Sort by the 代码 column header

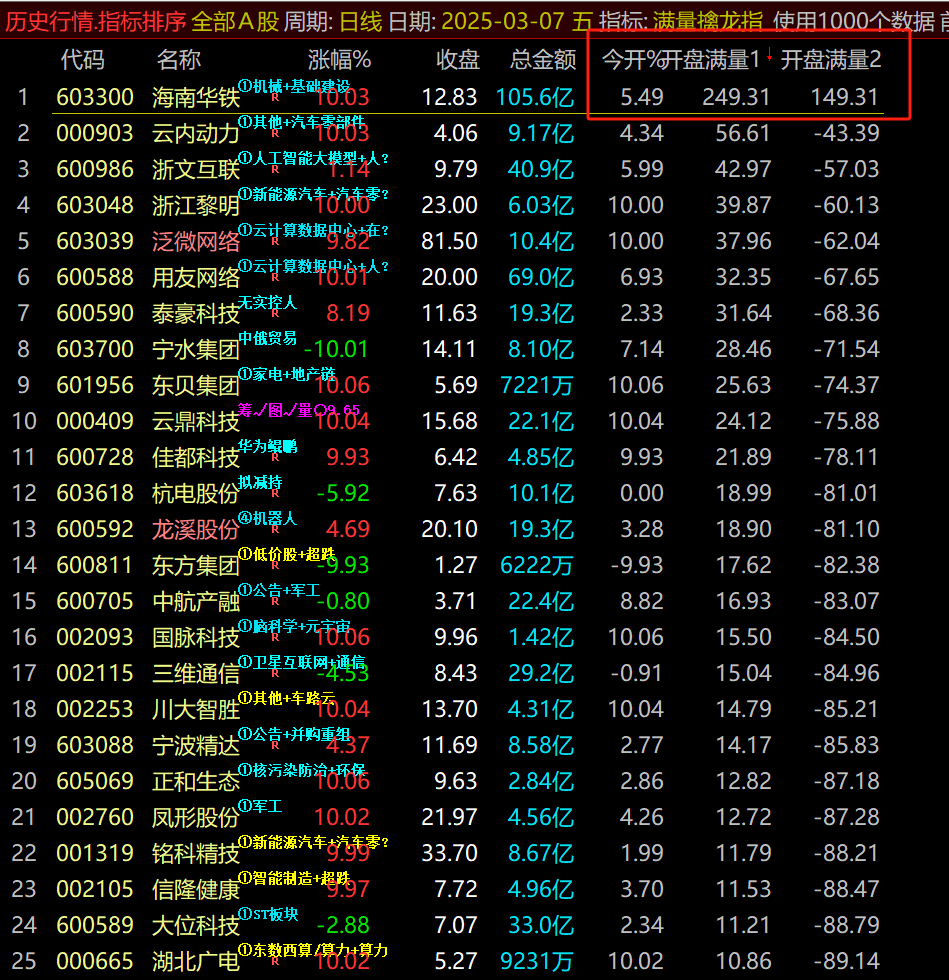(83, 60)
